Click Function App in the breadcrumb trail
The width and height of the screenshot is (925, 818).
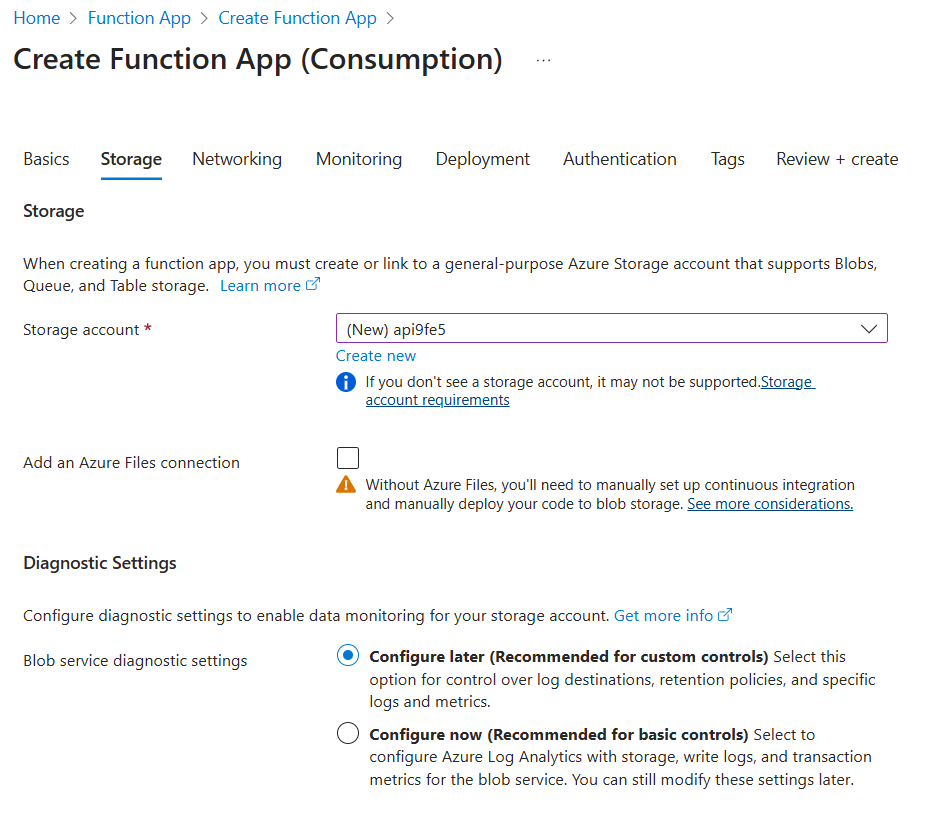tap(139, 17)
